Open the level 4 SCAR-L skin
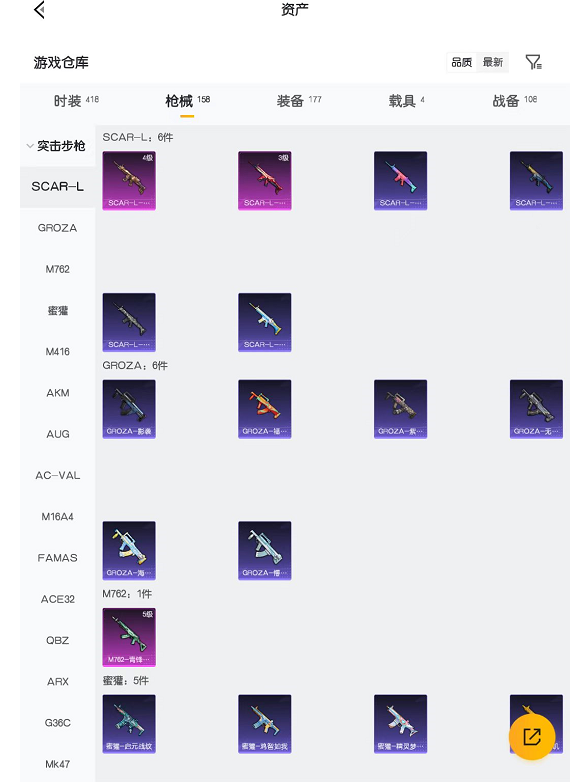This screenshot has width=578, height=782. pyautogui.click(x=129, y=181)
